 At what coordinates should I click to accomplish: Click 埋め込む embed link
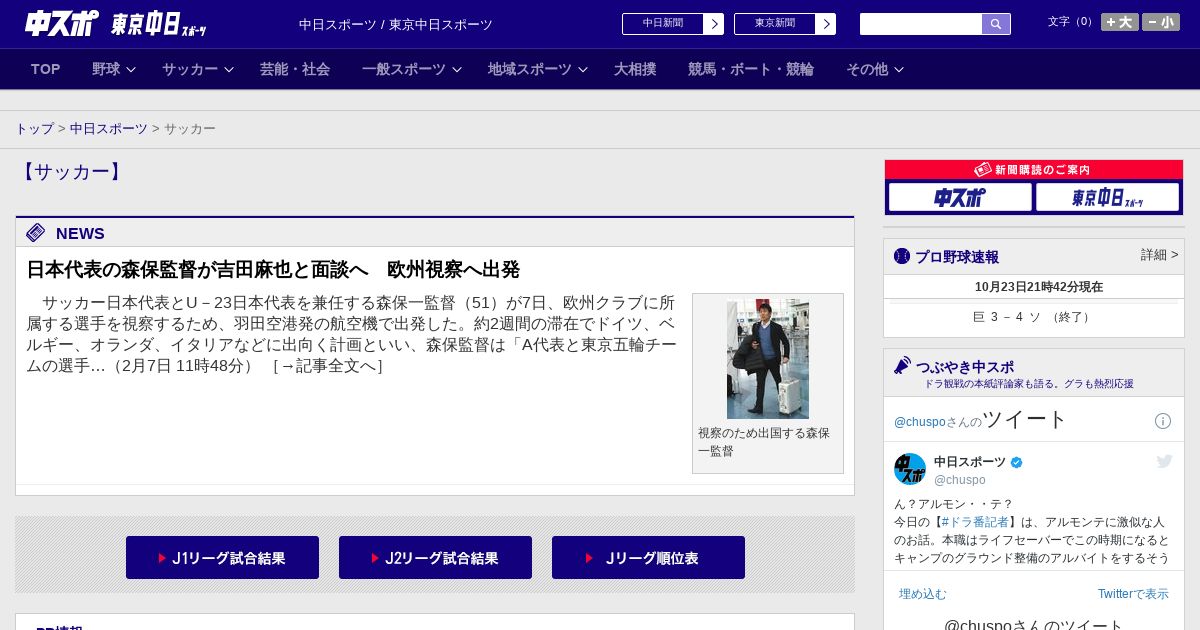click(x=922, y=594)
